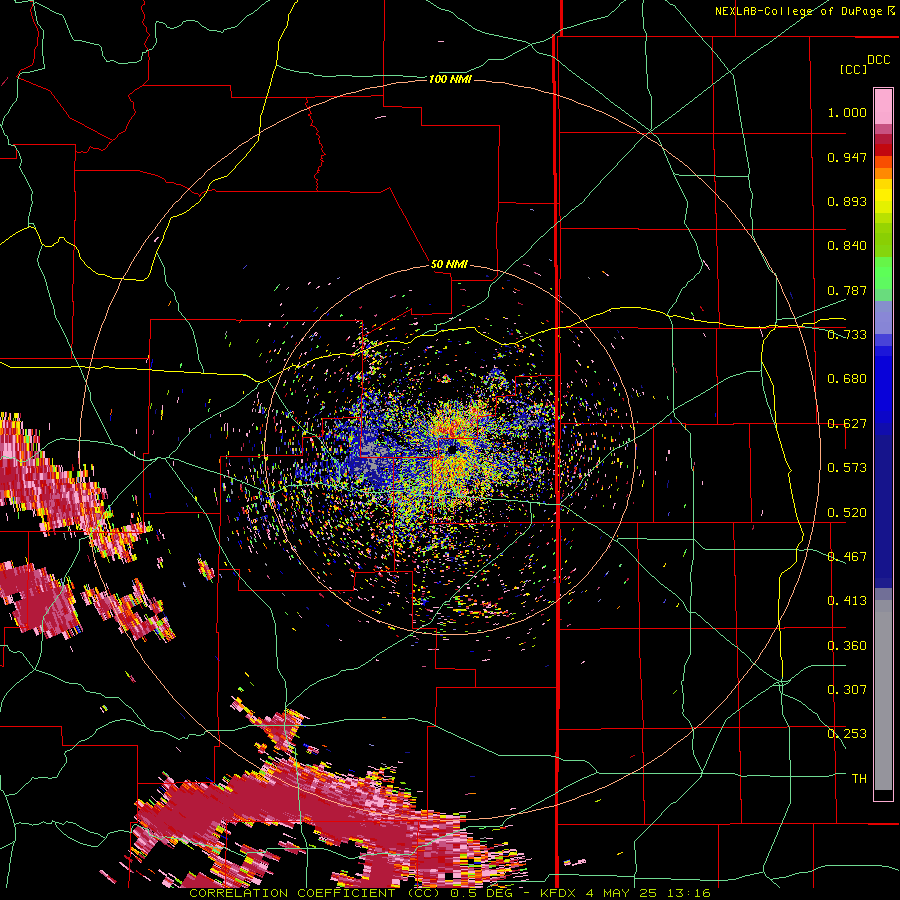Click the 50 NMI range ring label
The width and height of the screenshot is (900, 900).
pyautogui.click(x=449, y=264)
